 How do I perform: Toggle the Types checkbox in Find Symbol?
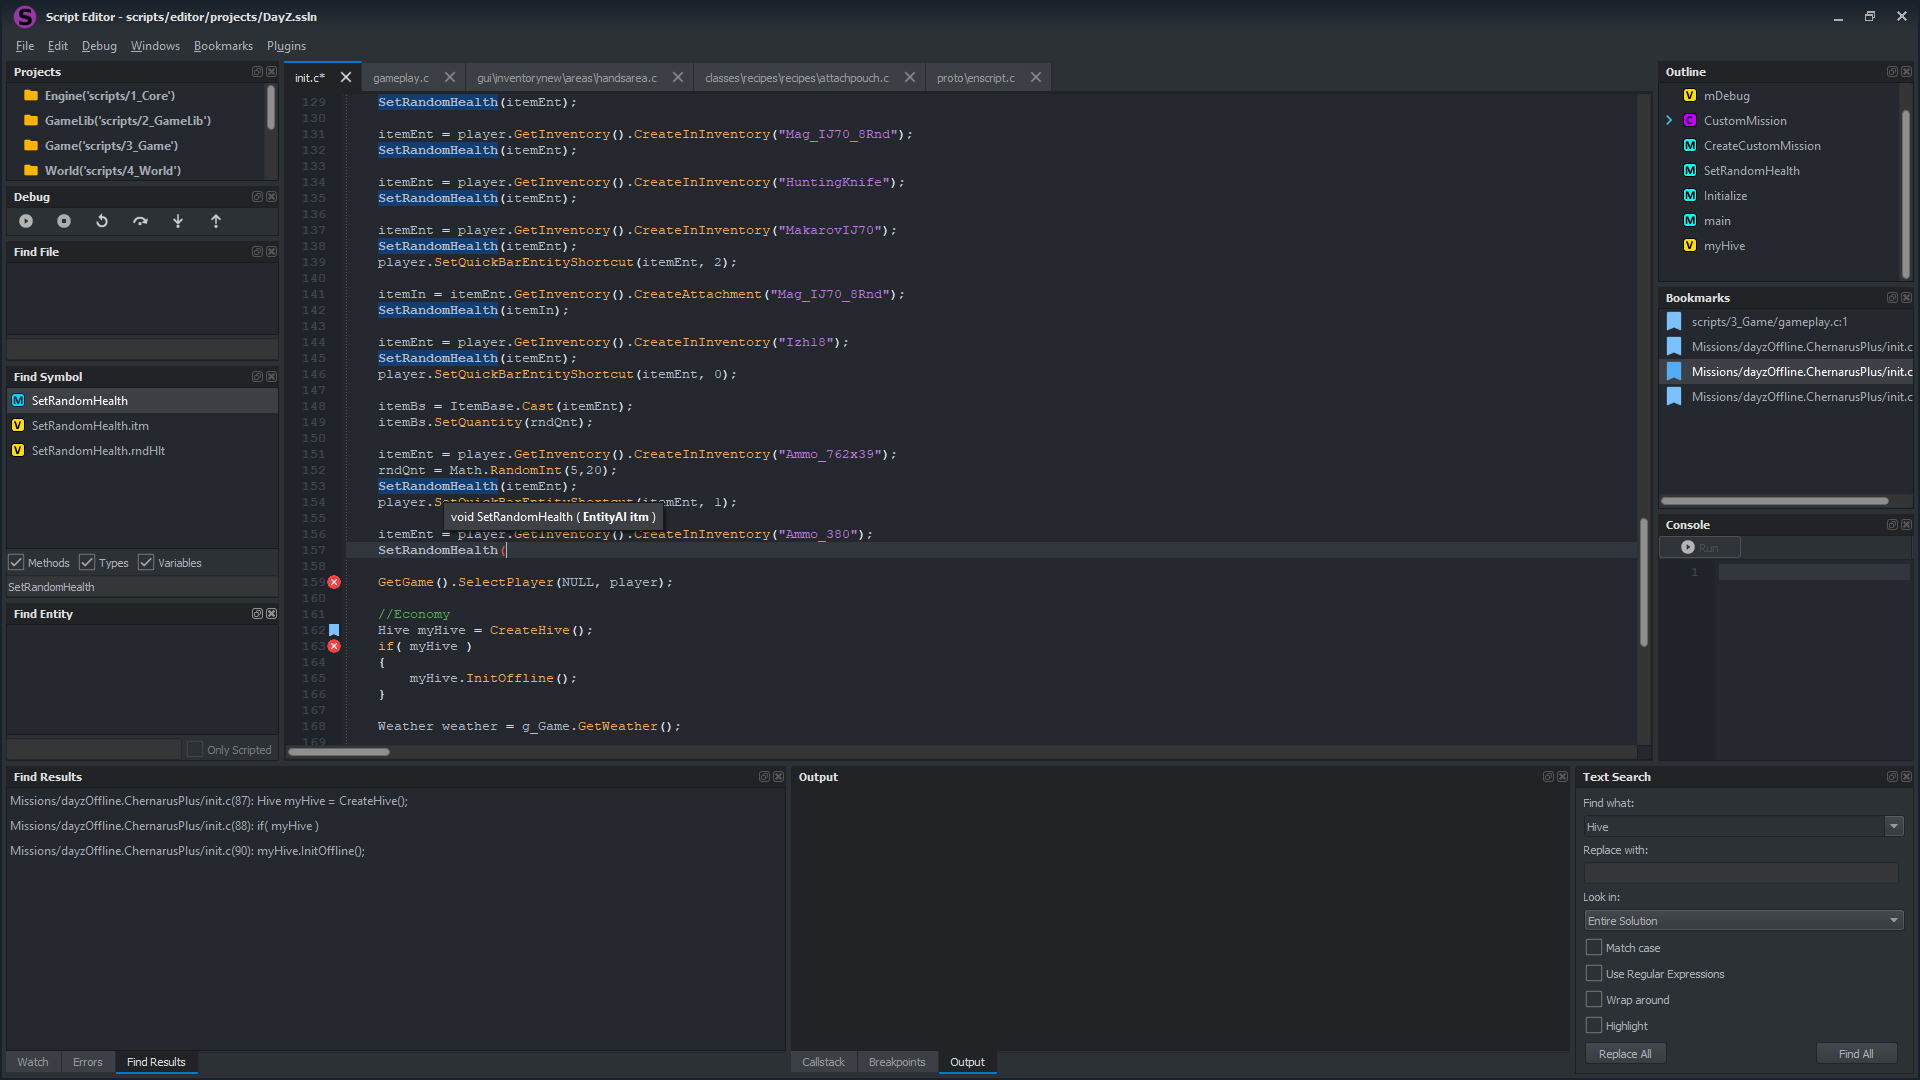pos(87,562)
